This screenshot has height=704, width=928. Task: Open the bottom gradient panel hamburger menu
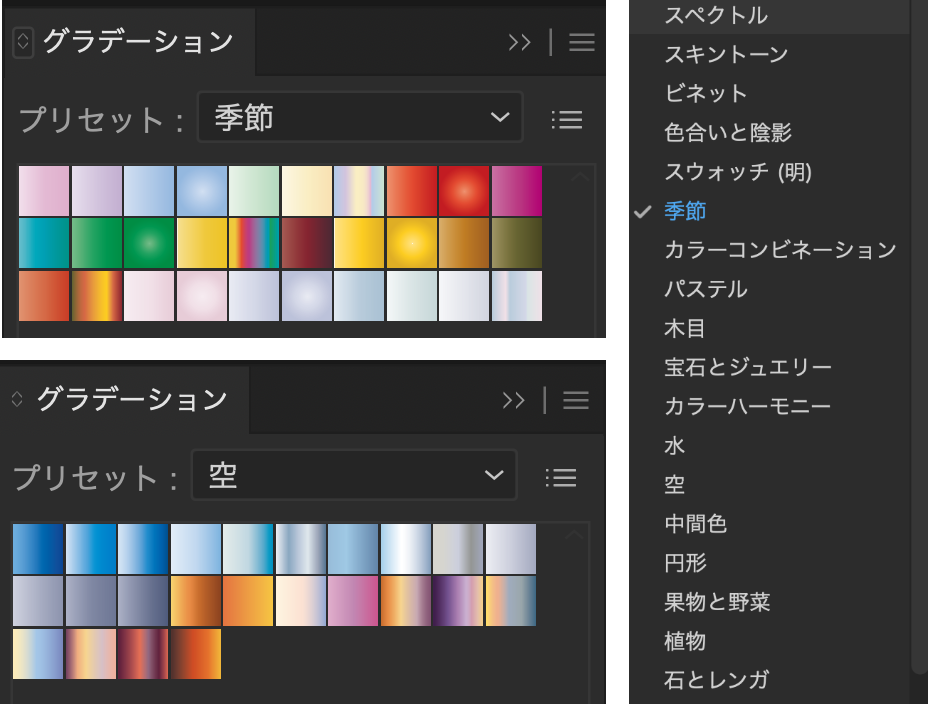(x=576, y=400)
